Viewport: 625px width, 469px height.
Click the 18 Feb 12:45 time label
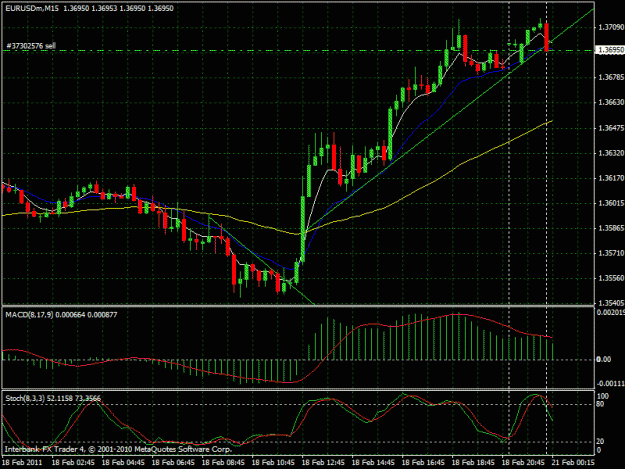click(323, 463)
